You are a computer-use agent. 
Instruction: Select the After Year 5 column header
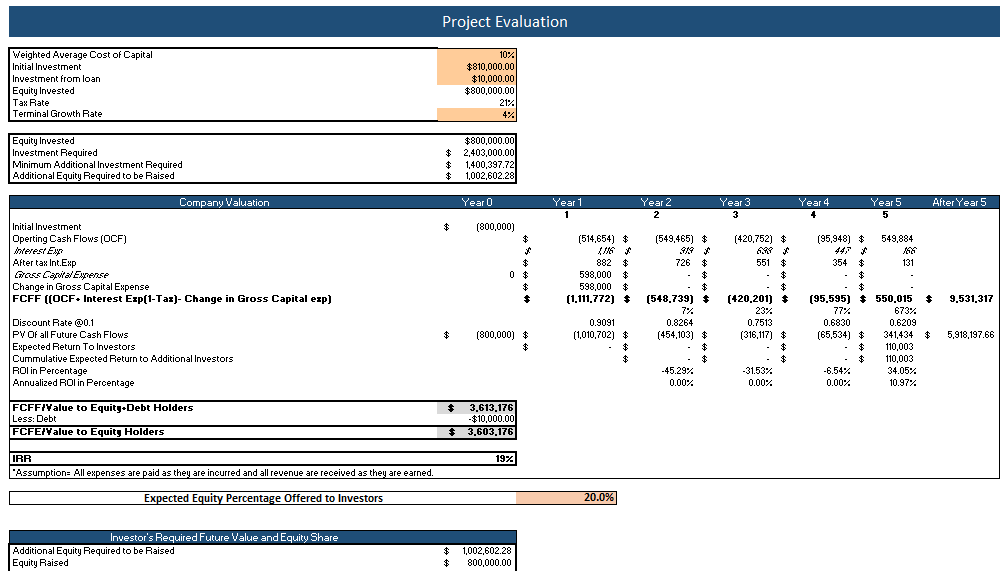(x=958, y=203)
